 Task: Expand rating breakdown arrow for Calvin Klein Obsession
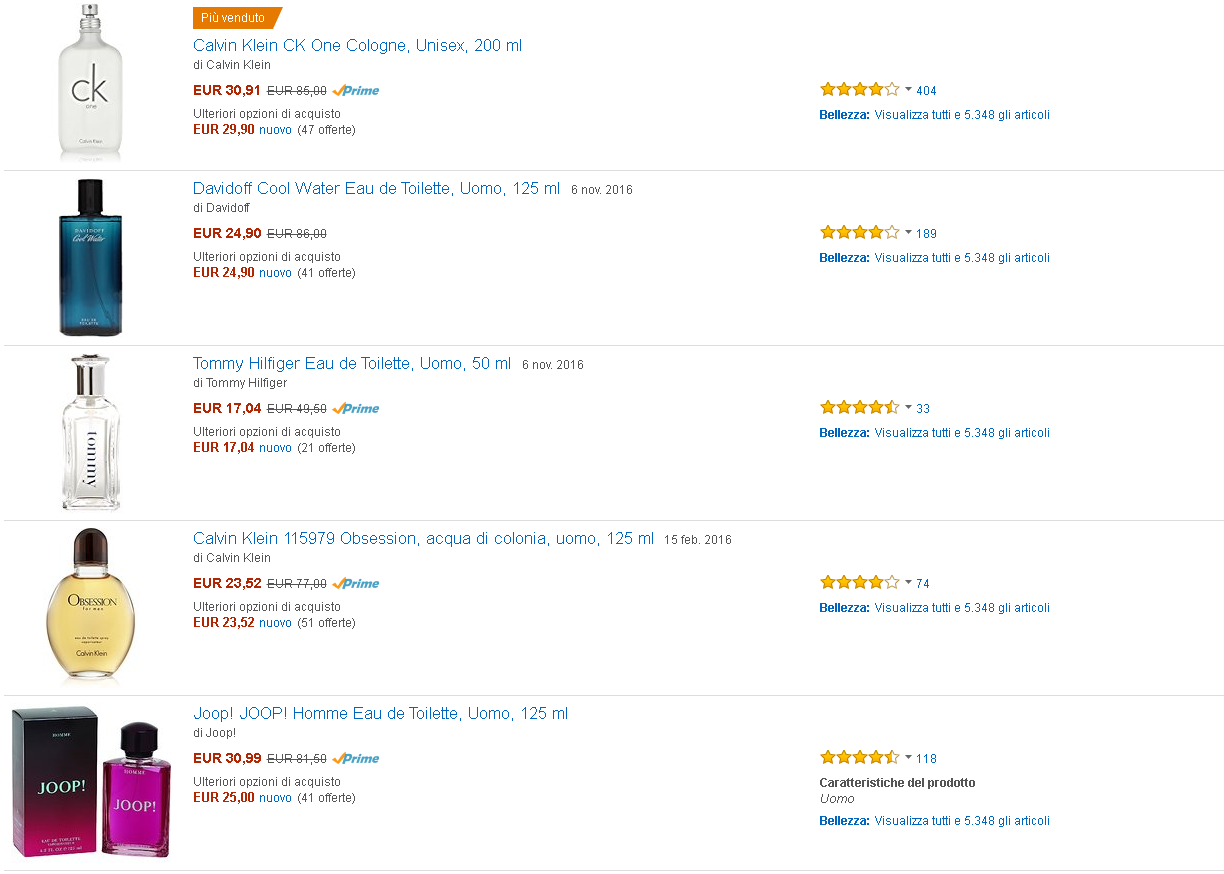[908, 583]
